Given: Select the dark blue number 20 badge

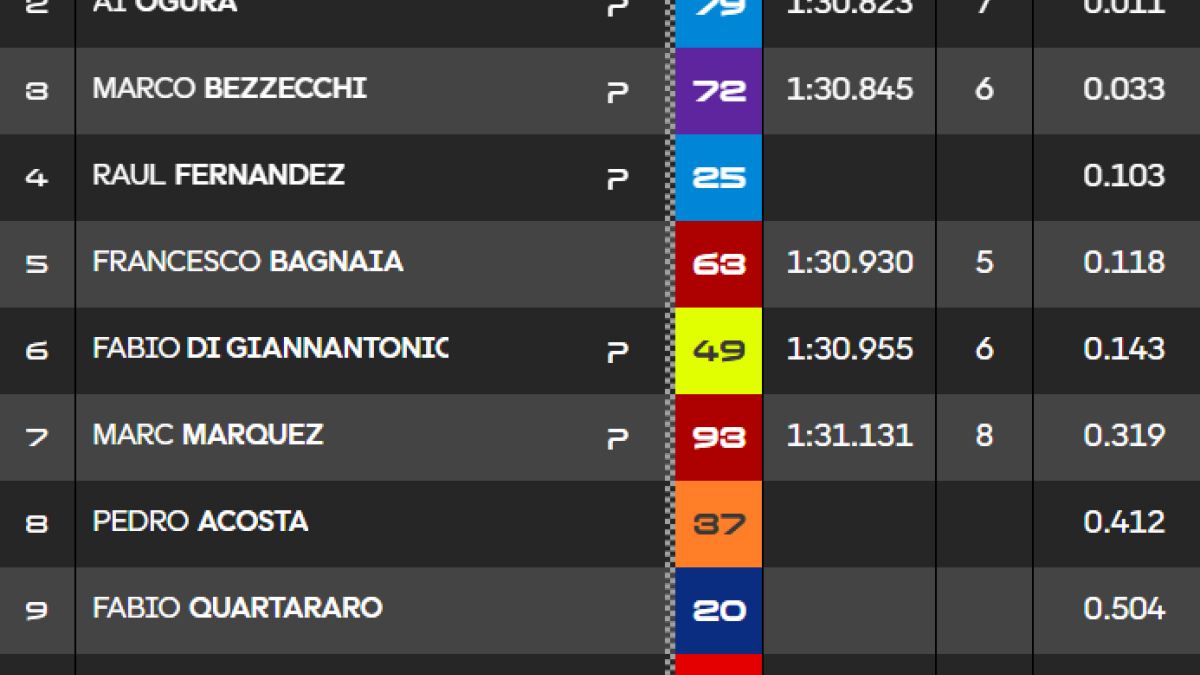Looking at the screenshot, I should 719,610.
